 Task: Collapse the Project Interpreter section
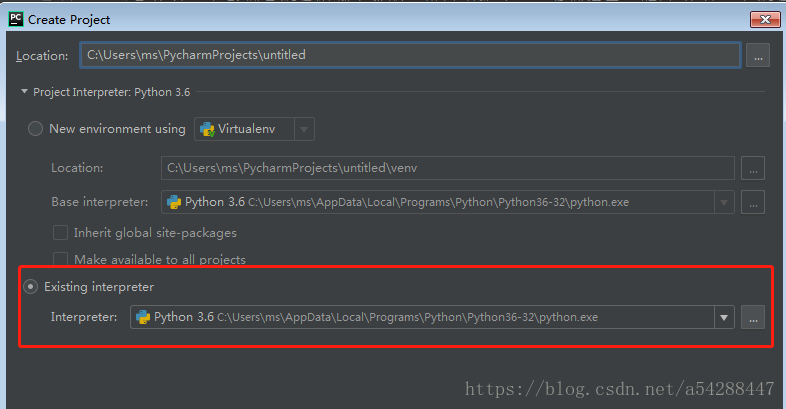click(24, 92)
